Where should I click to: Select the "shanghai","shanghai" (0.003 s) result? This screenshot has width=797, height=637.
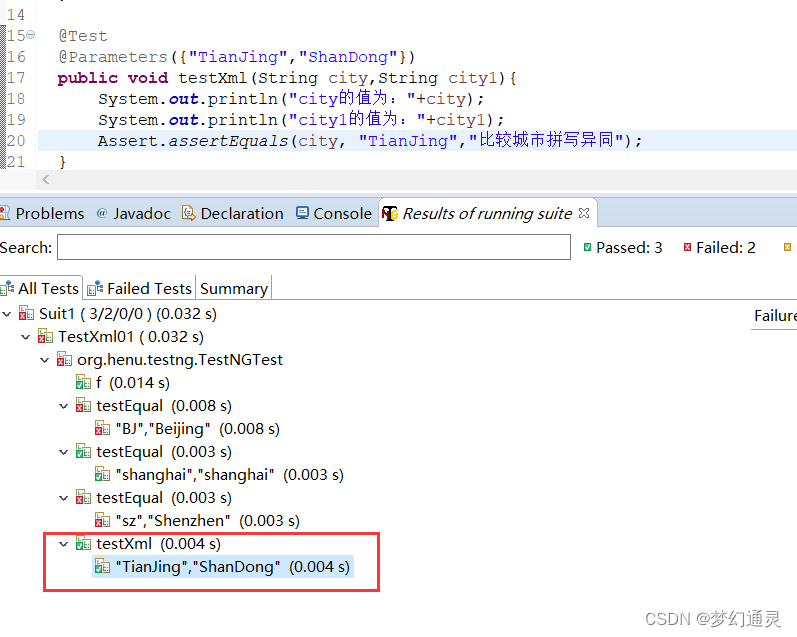[230, 474]
